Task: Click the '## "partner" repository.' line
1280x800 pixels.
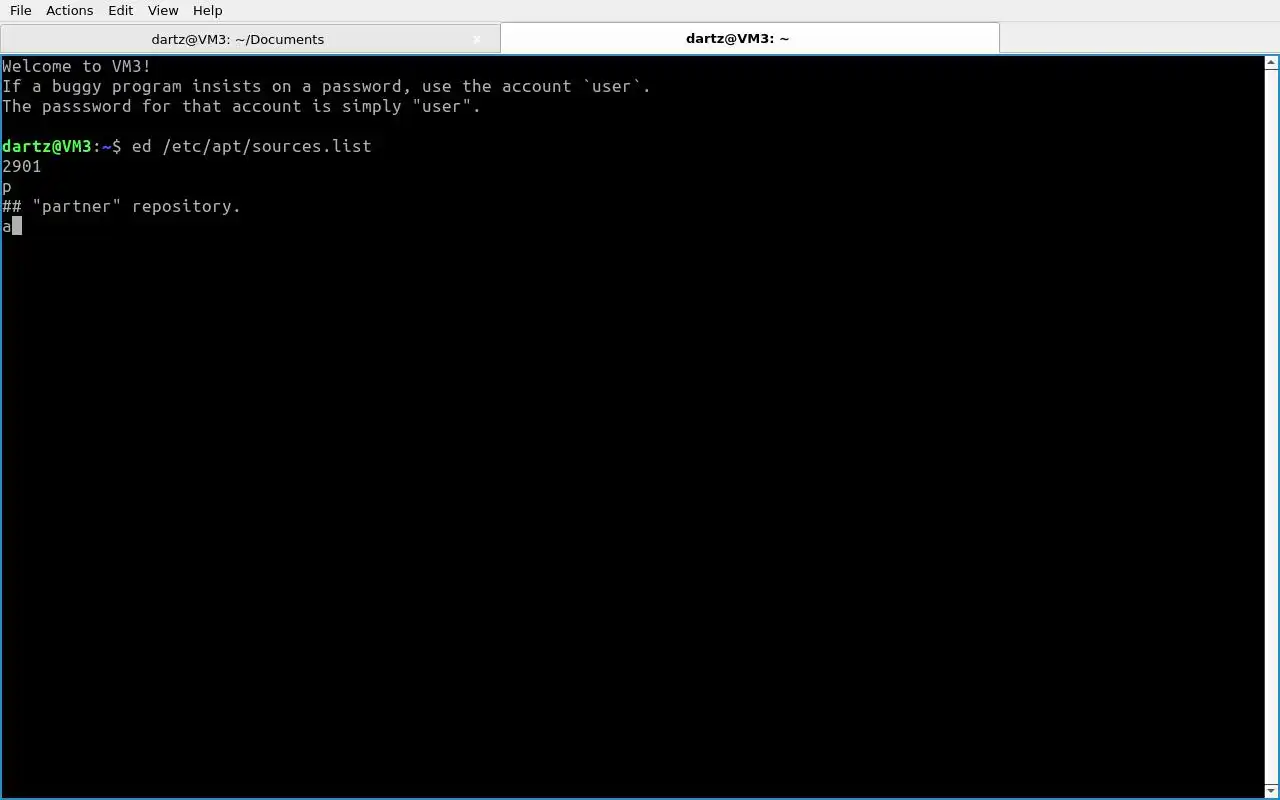Action: coord(122,206)
